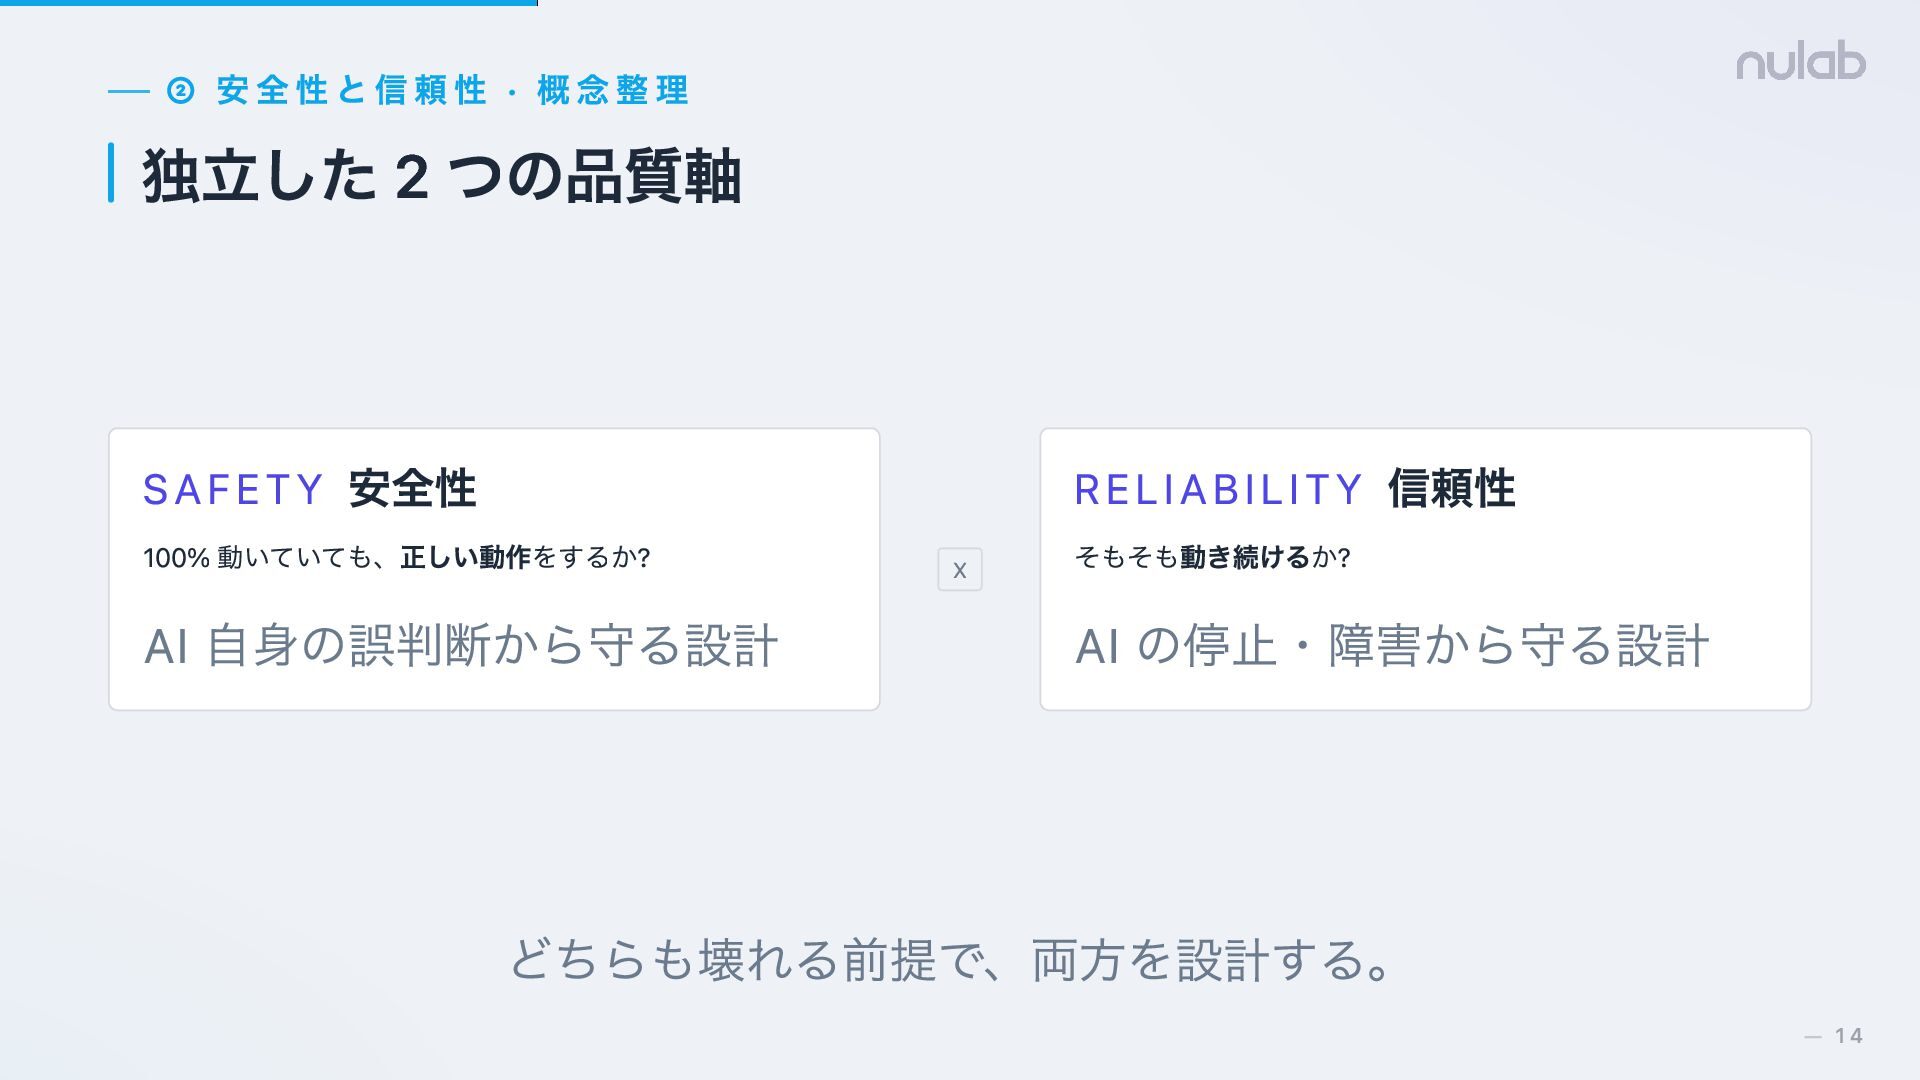1920x1080 pixels.
Task: Click the circled number 2 icon
Action: point(180,91)
